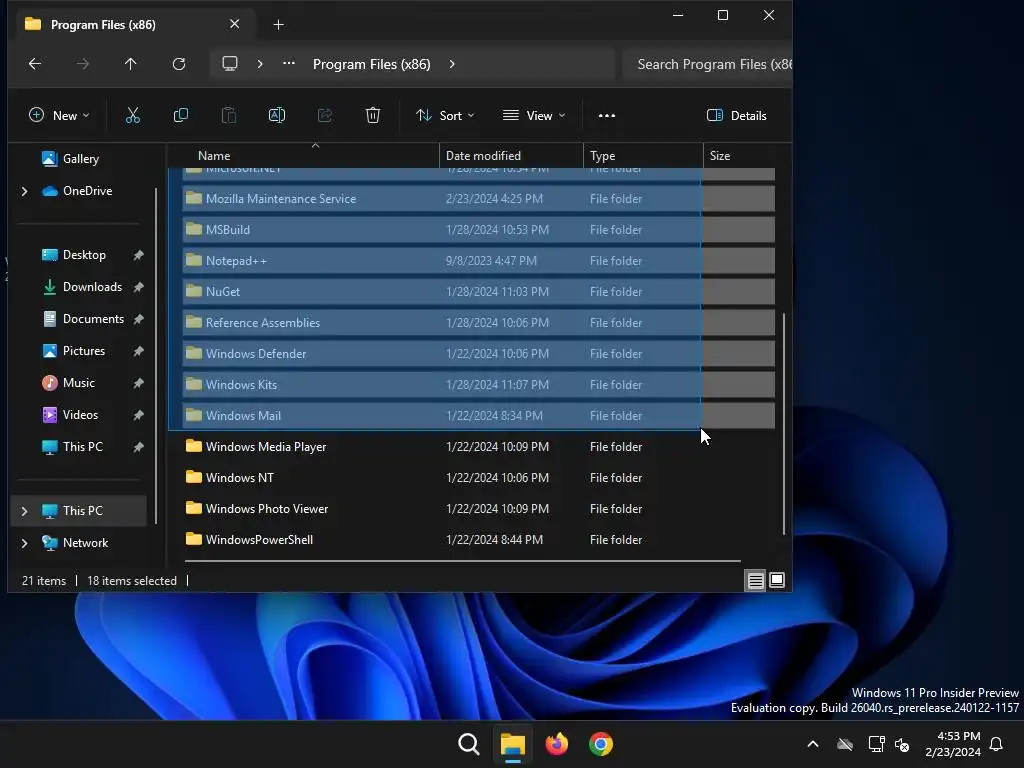Click the network display tray icon
Image resolution: width=1024 pixels, height=768 pixels.
coord(876,744)
